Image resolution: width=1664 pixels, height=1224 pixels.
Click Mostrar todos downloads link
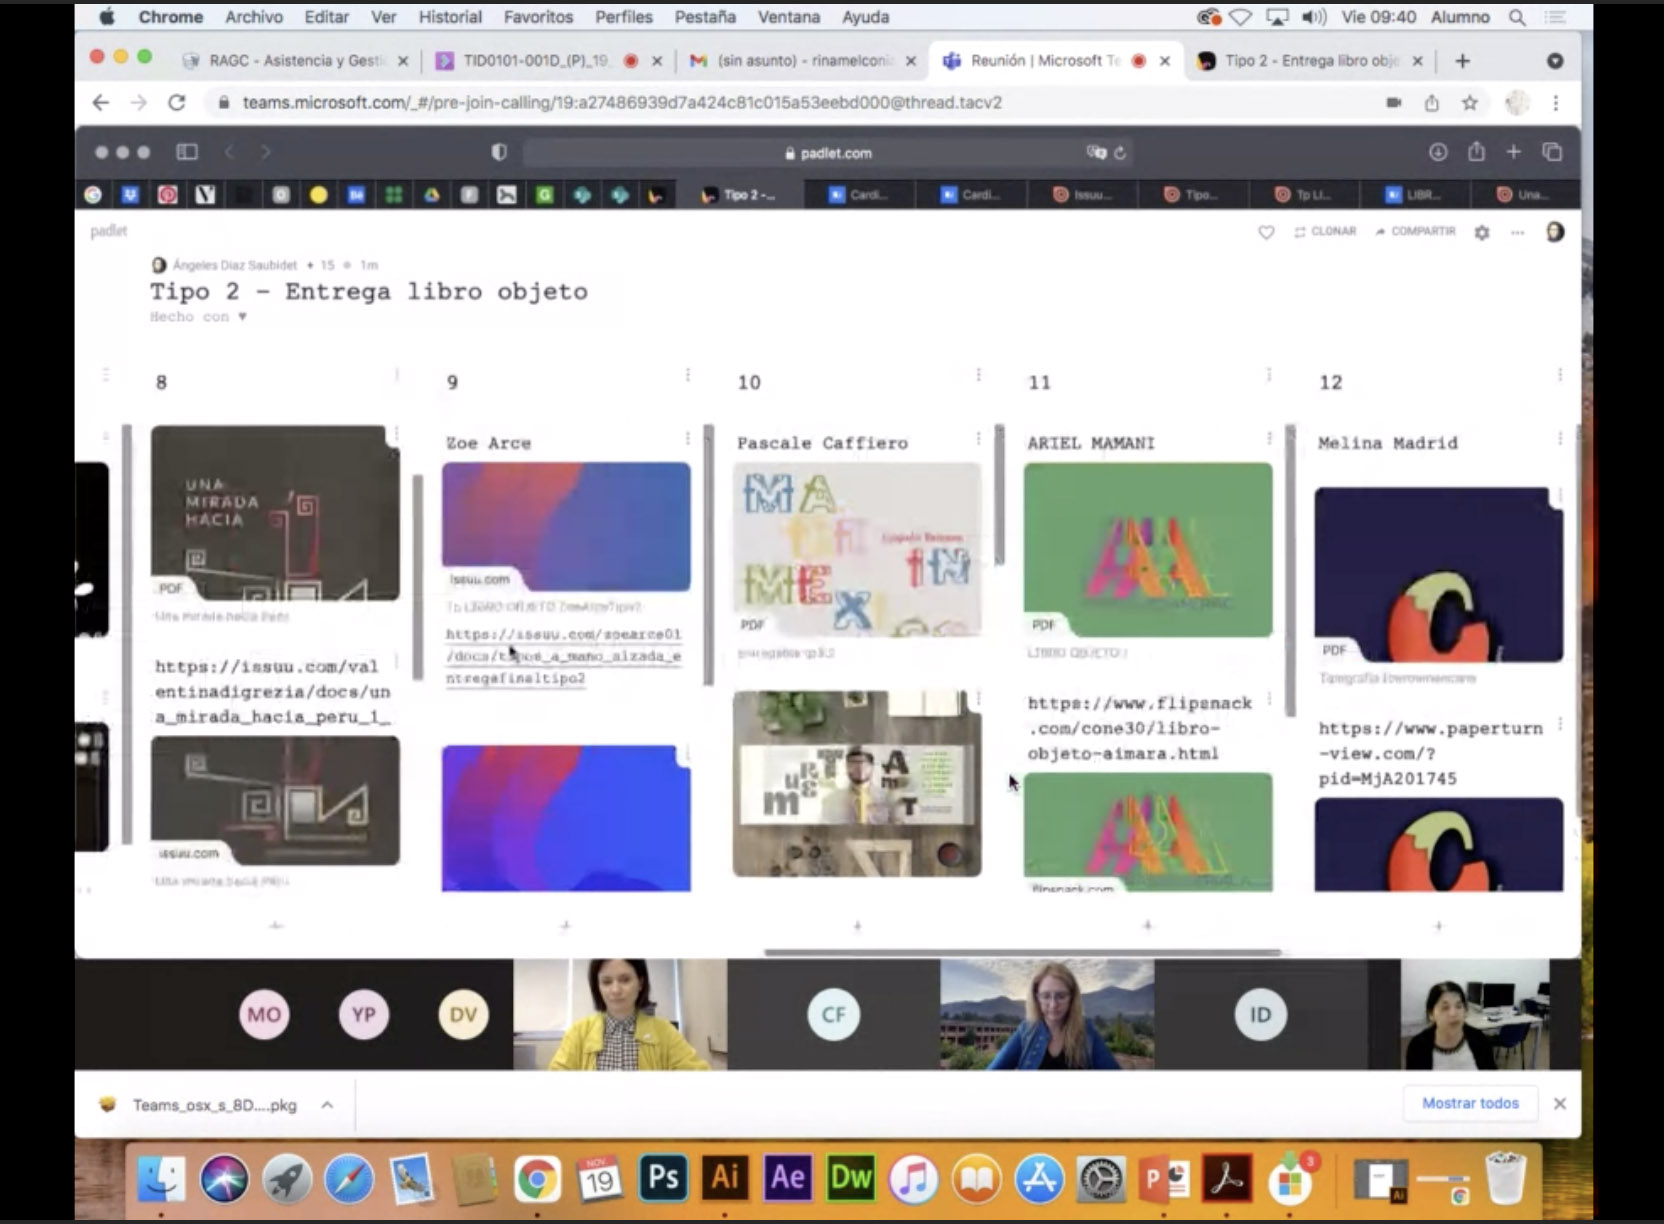pos(1469,1103)
